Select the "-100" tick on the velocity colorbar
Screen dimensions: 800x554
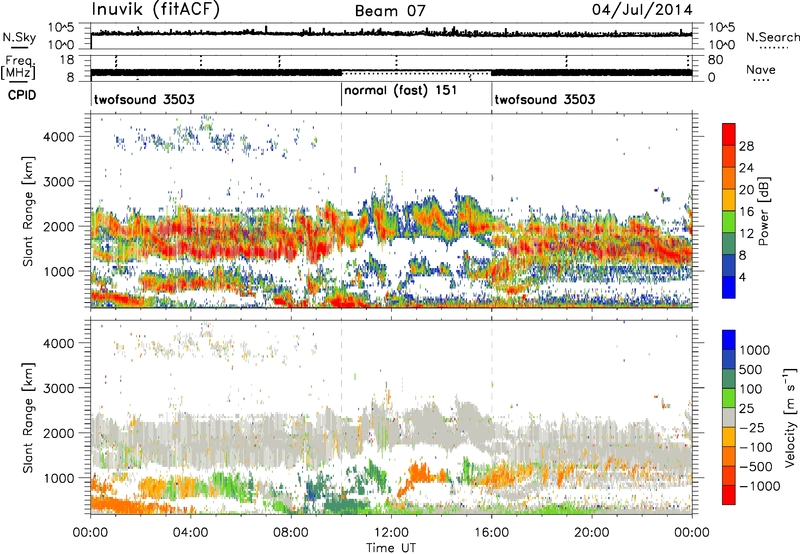pos(755,447)
